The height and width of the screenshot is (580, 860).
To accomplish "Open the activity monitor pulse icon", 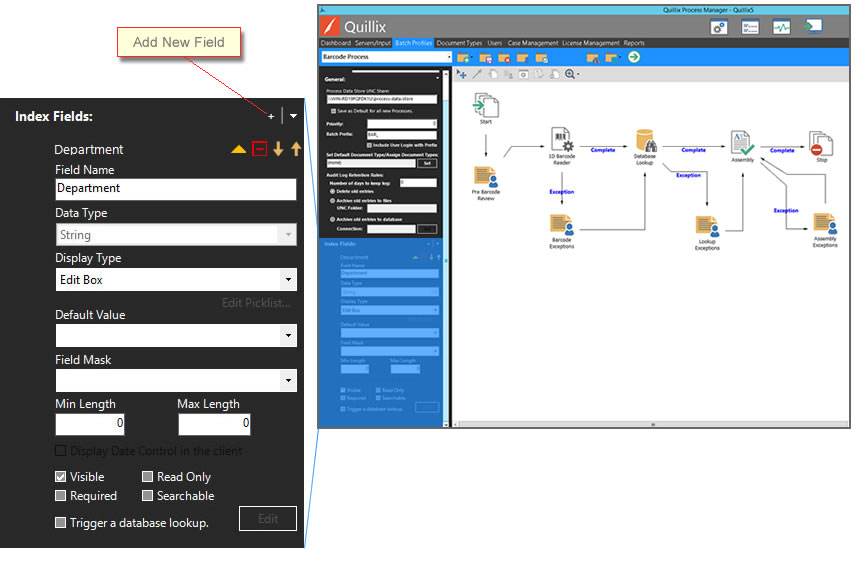I will (x=781, y=27).
